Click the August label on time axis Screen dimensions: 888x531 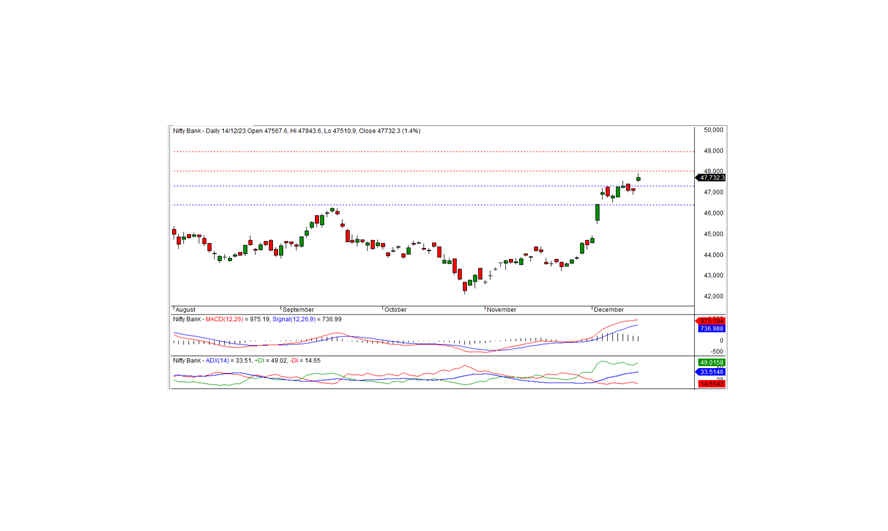(187, 310)
